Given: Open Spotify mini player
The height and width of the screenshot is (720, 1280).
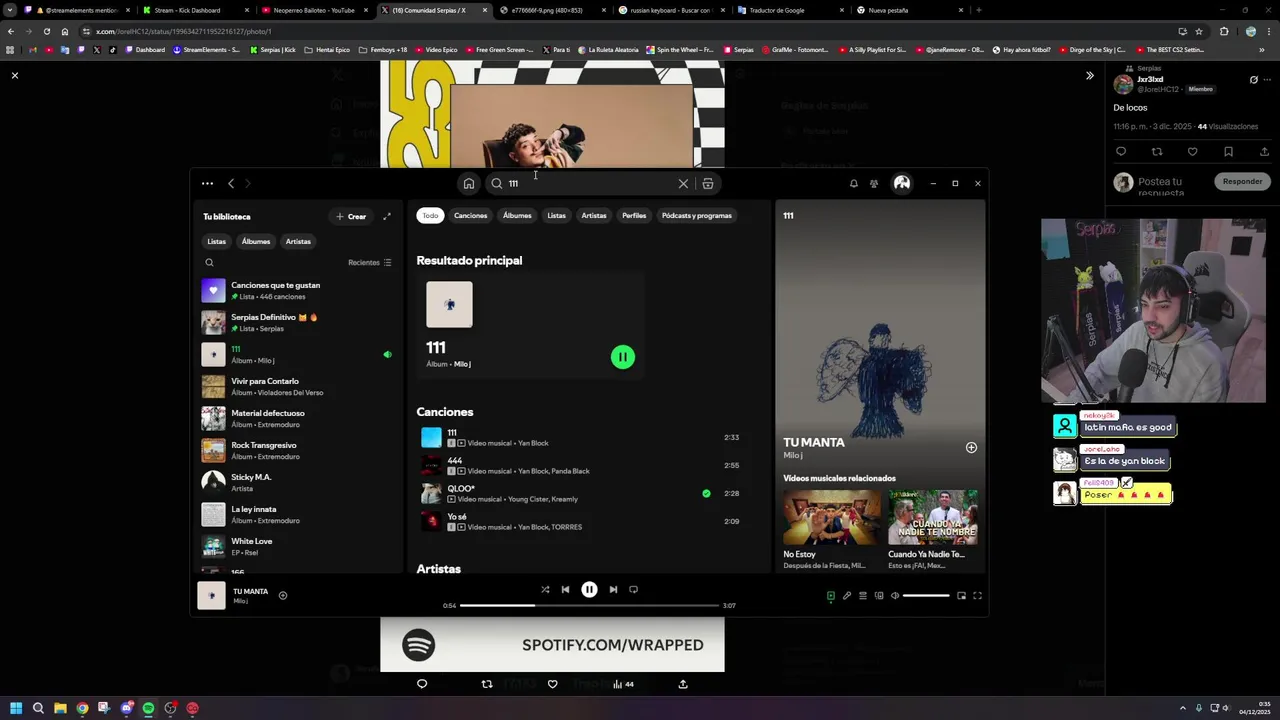Looking at the screenshot, I should pyautogui.click(x=961, y=596).
